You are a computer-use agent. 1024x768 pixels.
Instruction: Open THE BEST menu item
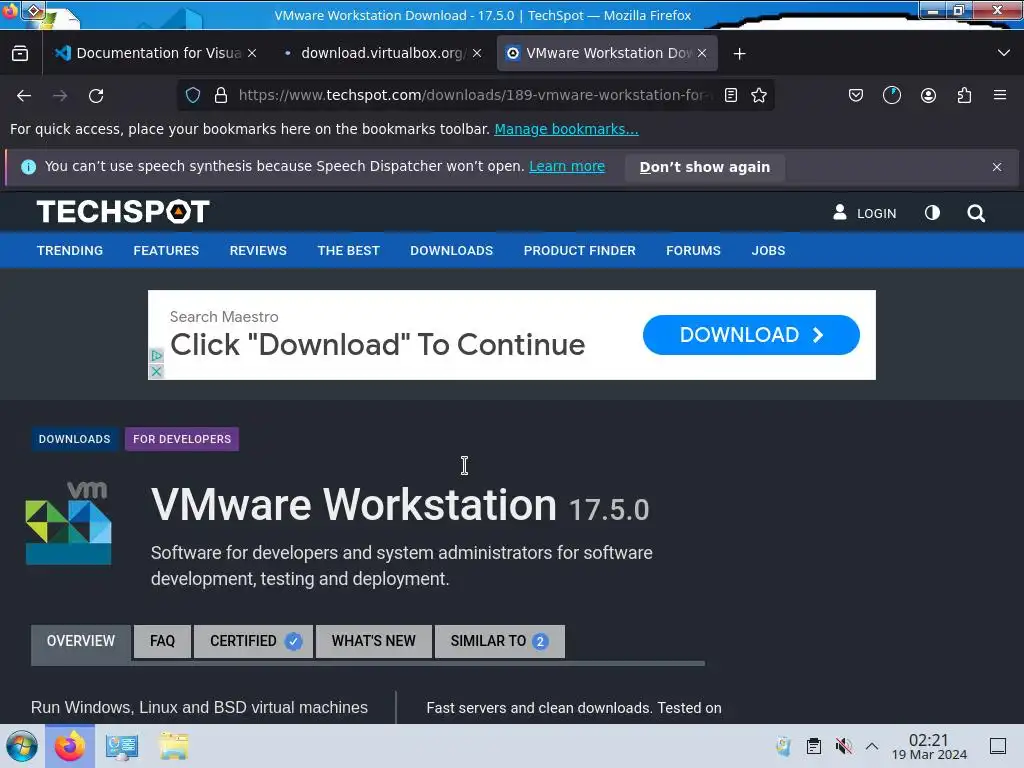pyautogui.click(x=348, y=251)
